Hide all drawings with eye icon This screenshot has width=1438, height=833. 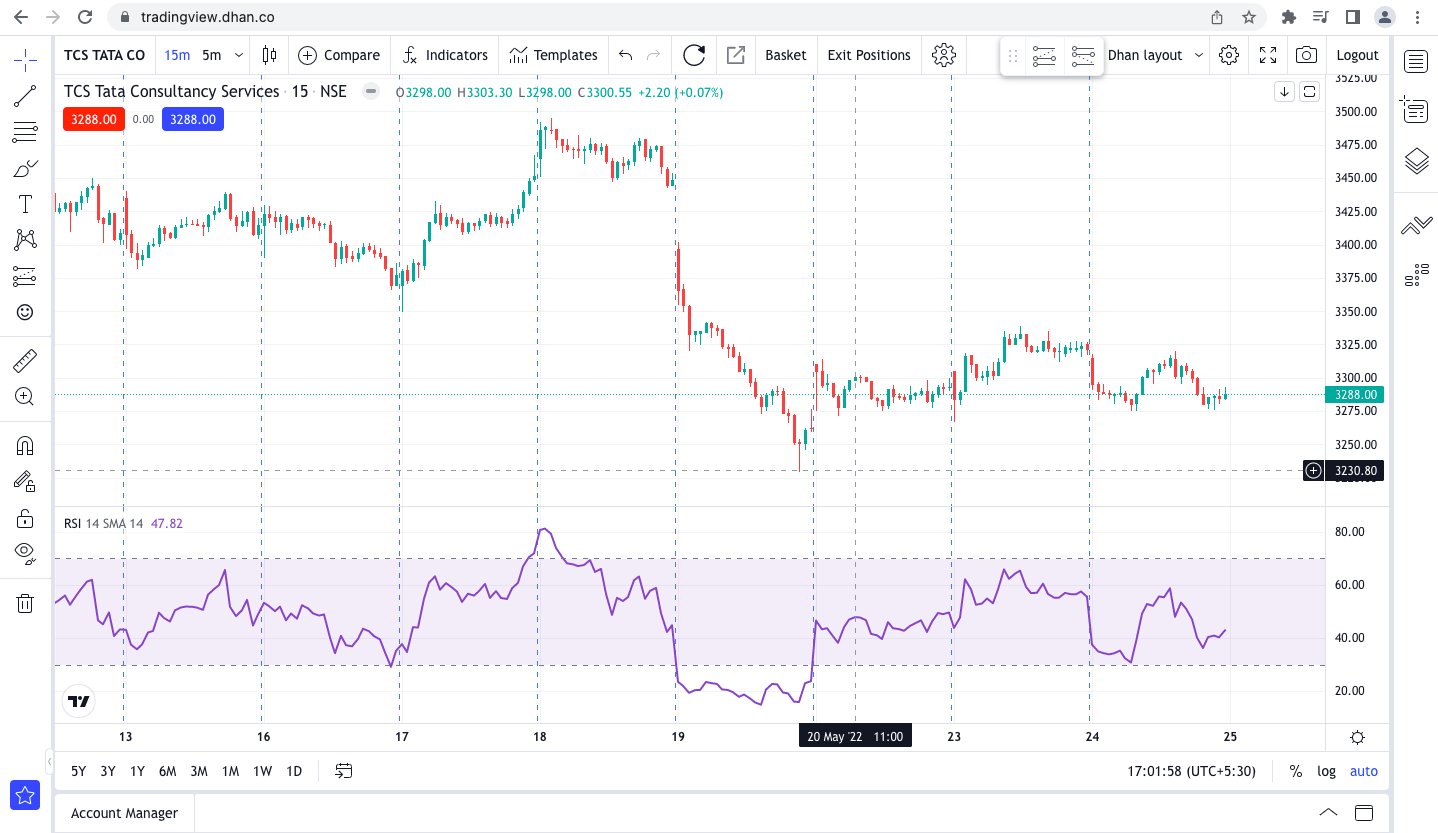[25, 552]
